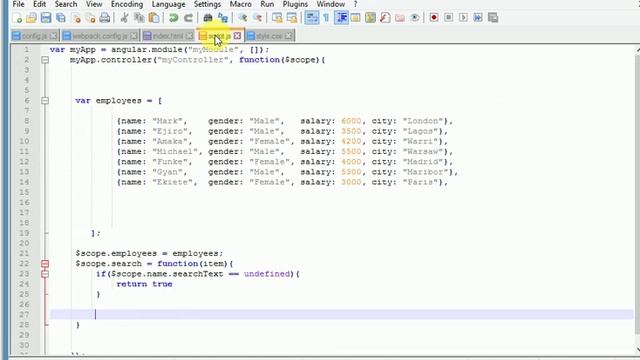The image size is (640, 360).
Task: Cut selection with the scissors icon
Action: click(124, 18)
